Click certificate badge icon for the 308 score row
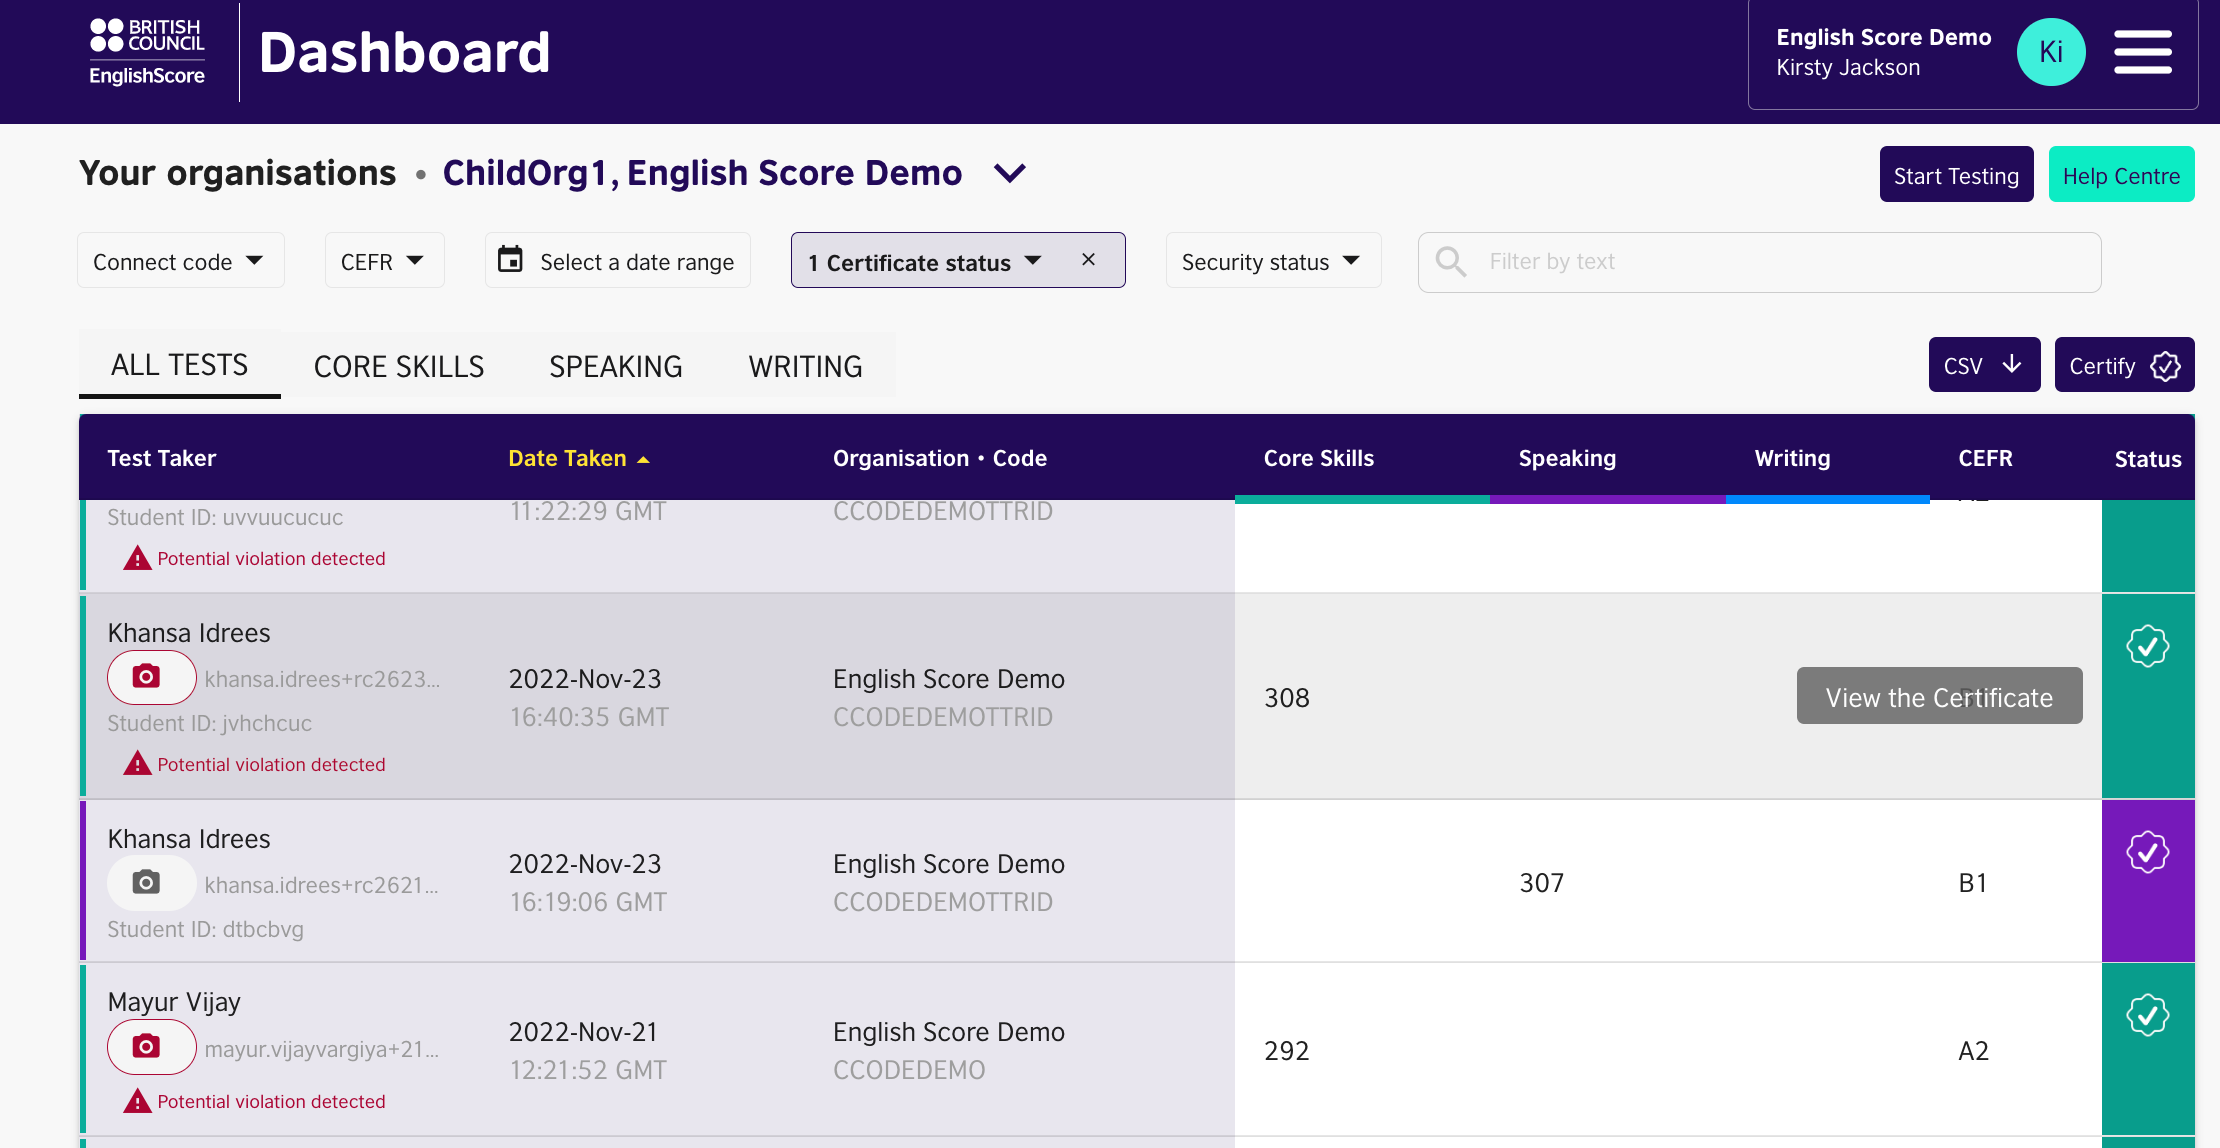 pyautogui.click(x=2147, y=646)
